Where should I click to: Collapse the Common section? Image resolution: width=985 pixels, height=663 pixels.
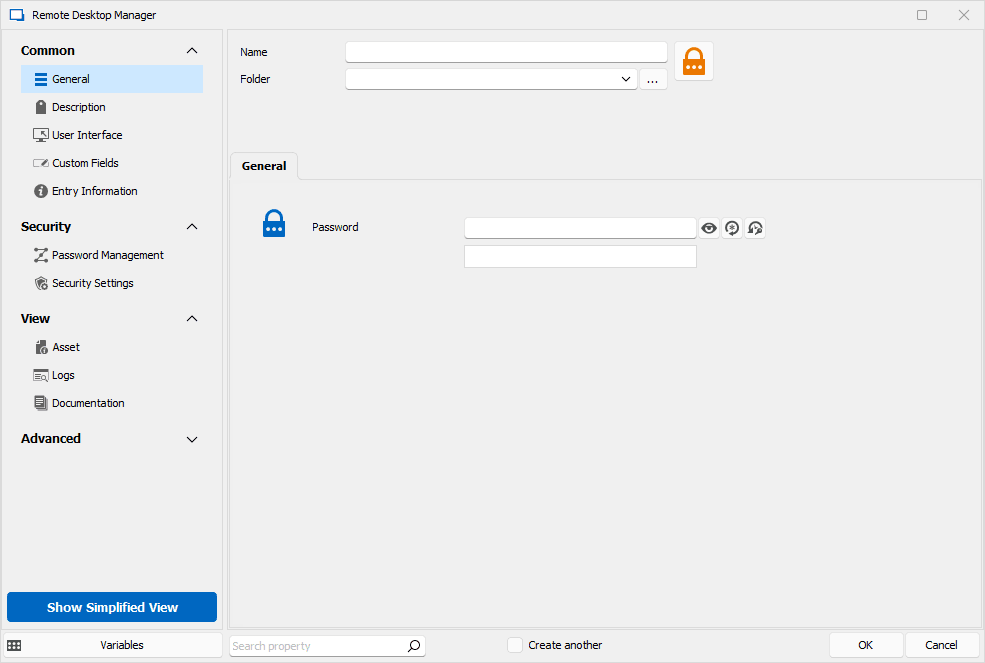[192, 50]
